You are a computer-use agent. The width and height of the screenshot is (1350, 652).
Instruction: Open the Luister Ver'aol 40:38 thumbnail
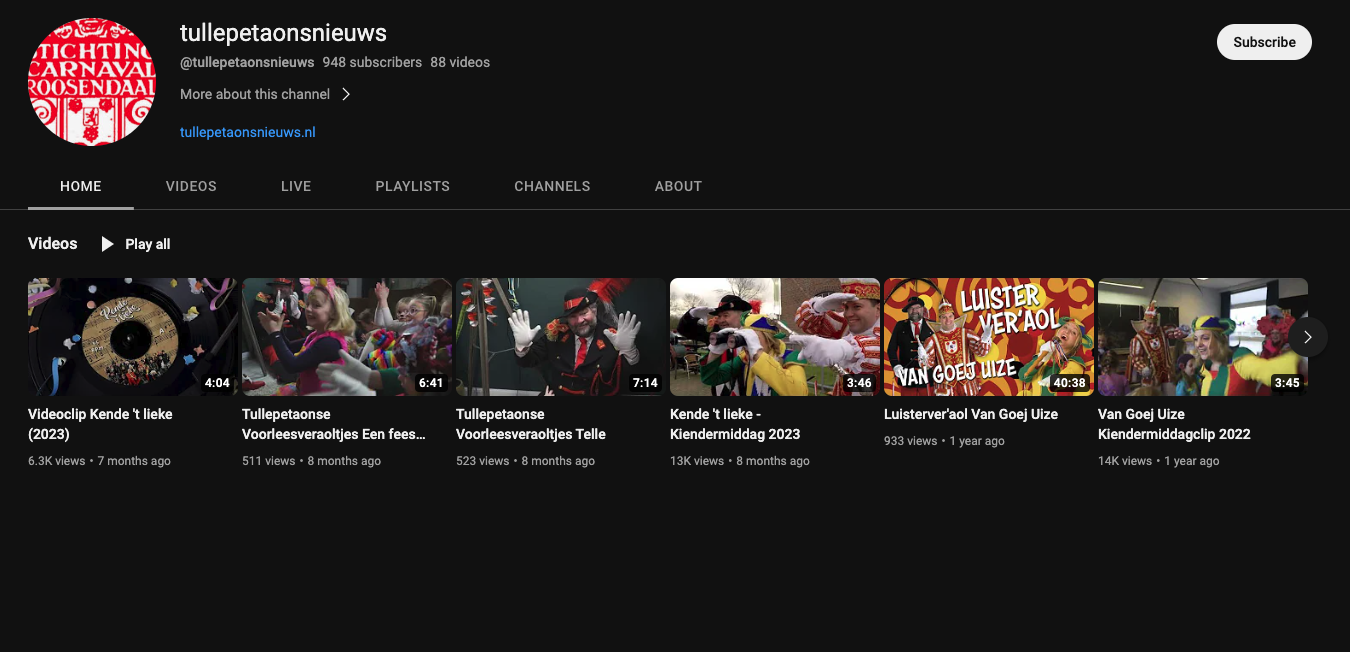click(x=988, y=337)
